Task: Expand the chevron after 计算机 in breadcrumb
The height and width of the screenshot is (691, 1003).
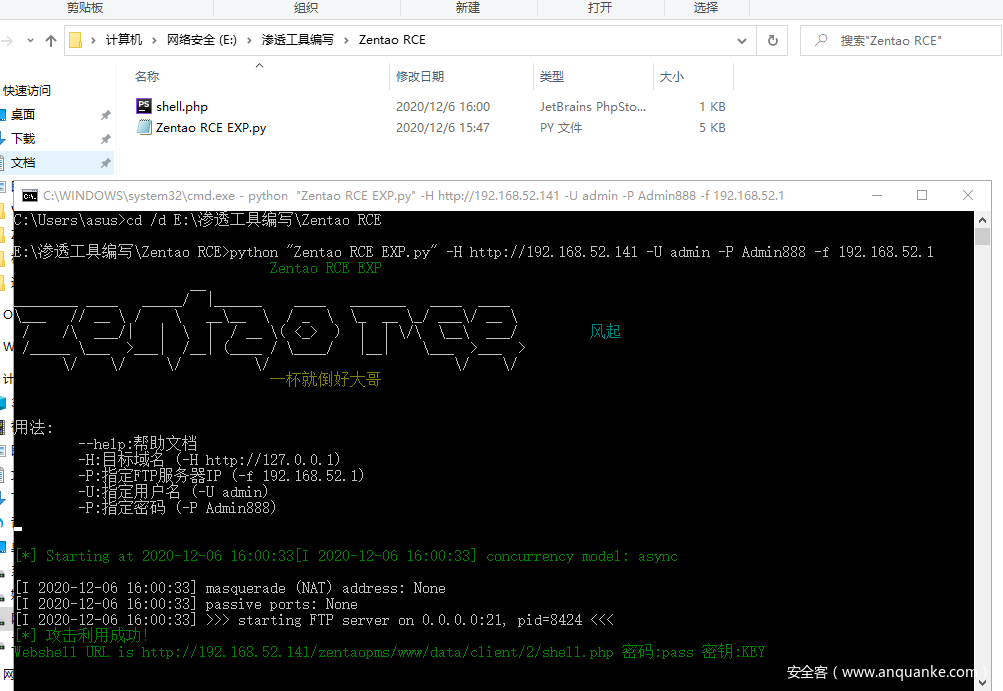Action: point(154,40)
